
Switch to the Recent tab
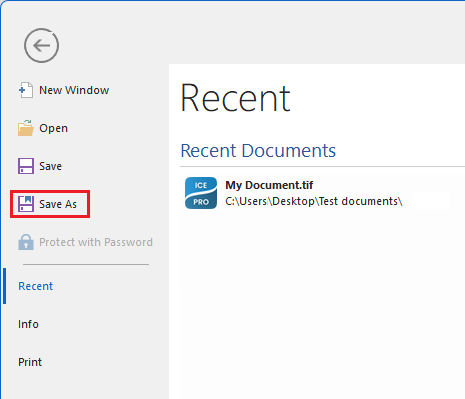coord(35,286)
